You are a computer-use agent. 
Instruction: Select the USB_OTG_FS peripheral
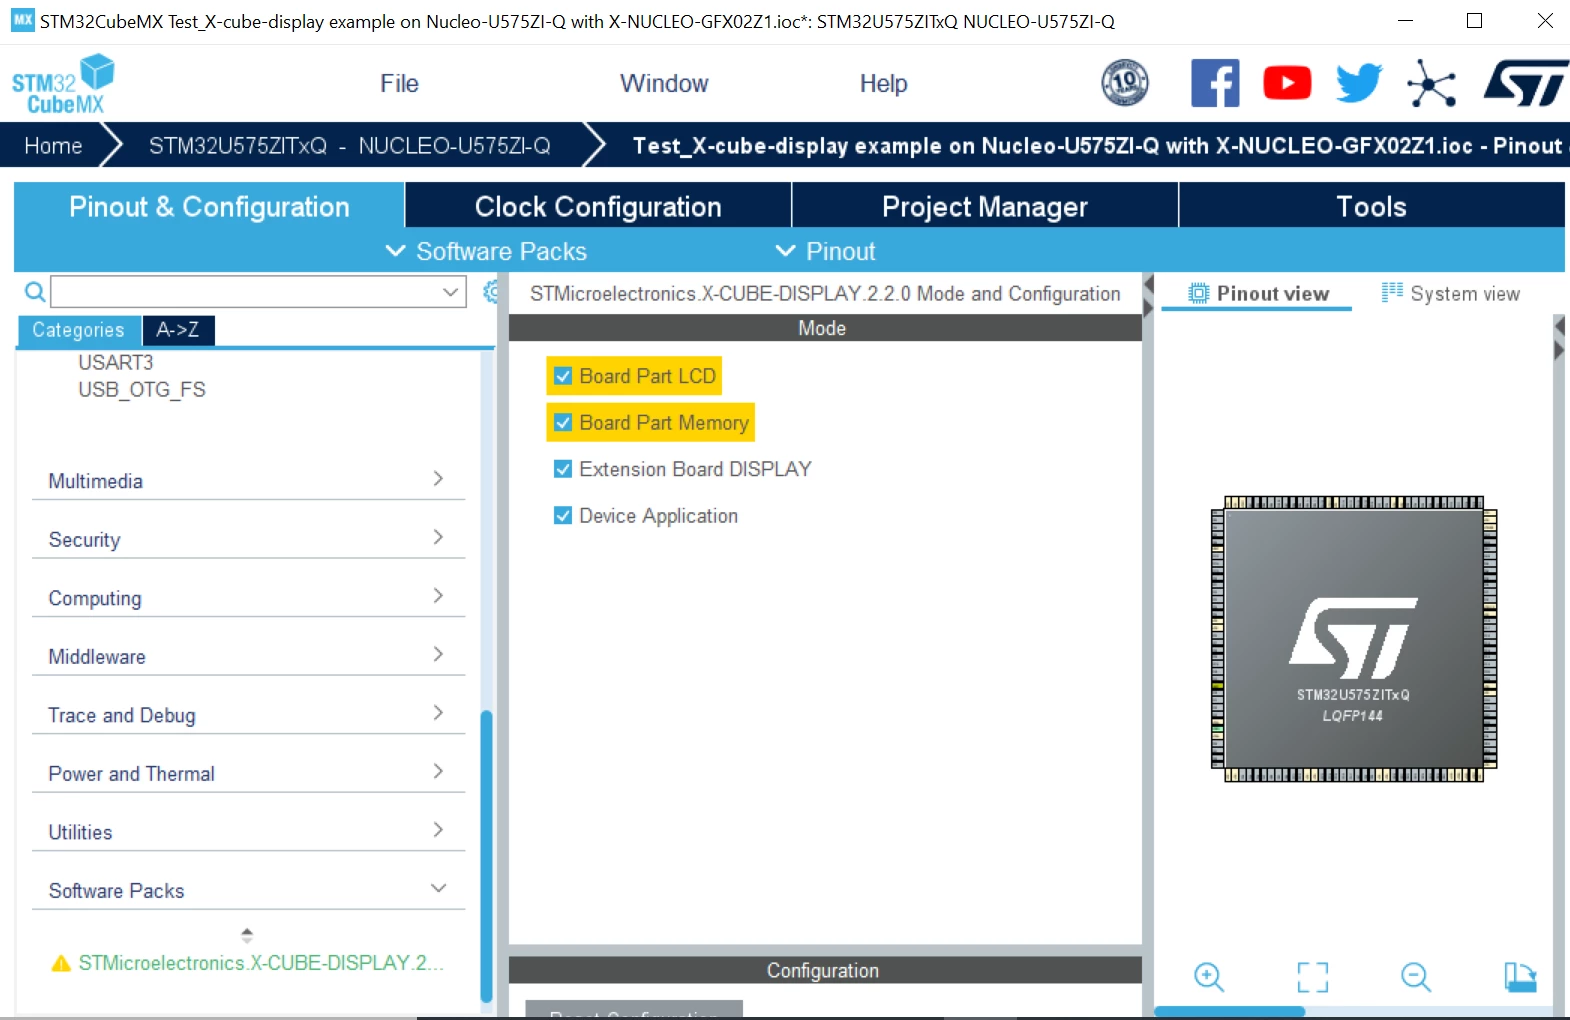142,390
